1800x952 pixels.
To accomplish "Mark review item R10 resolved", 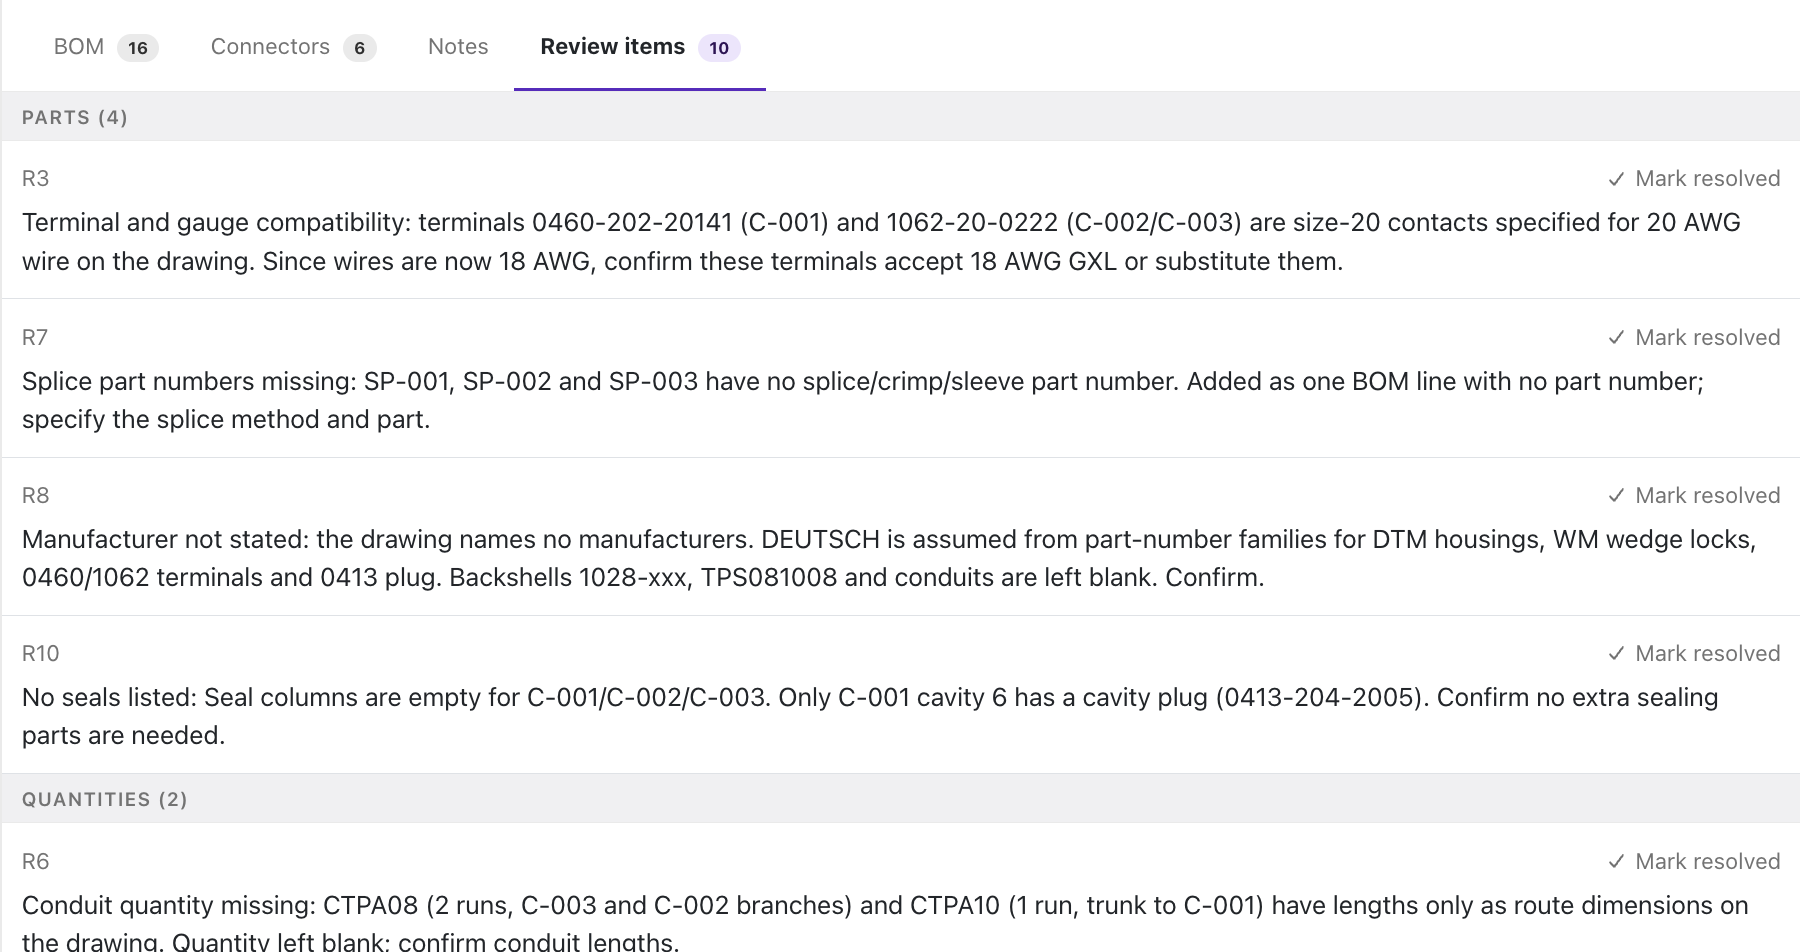I will [x=1694, y=654].
